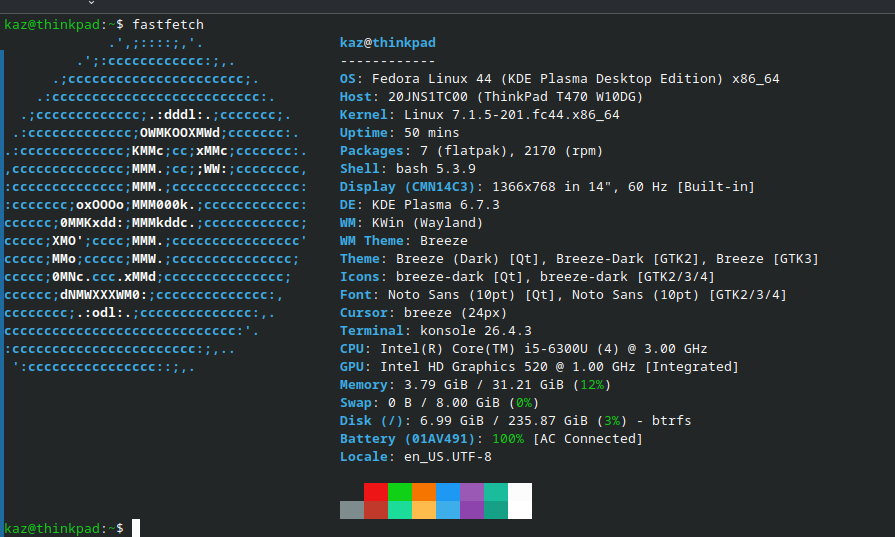The image size is (895, 537).
Task: Click the 'btrfs' filesystem text
Action: coord(671,421)
